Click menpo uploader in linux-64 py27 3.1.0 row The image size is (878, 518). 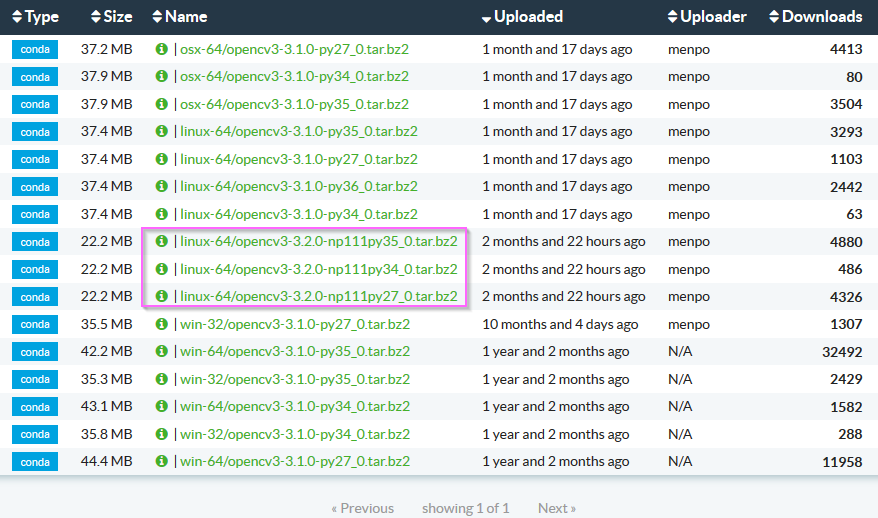[689, 159]
